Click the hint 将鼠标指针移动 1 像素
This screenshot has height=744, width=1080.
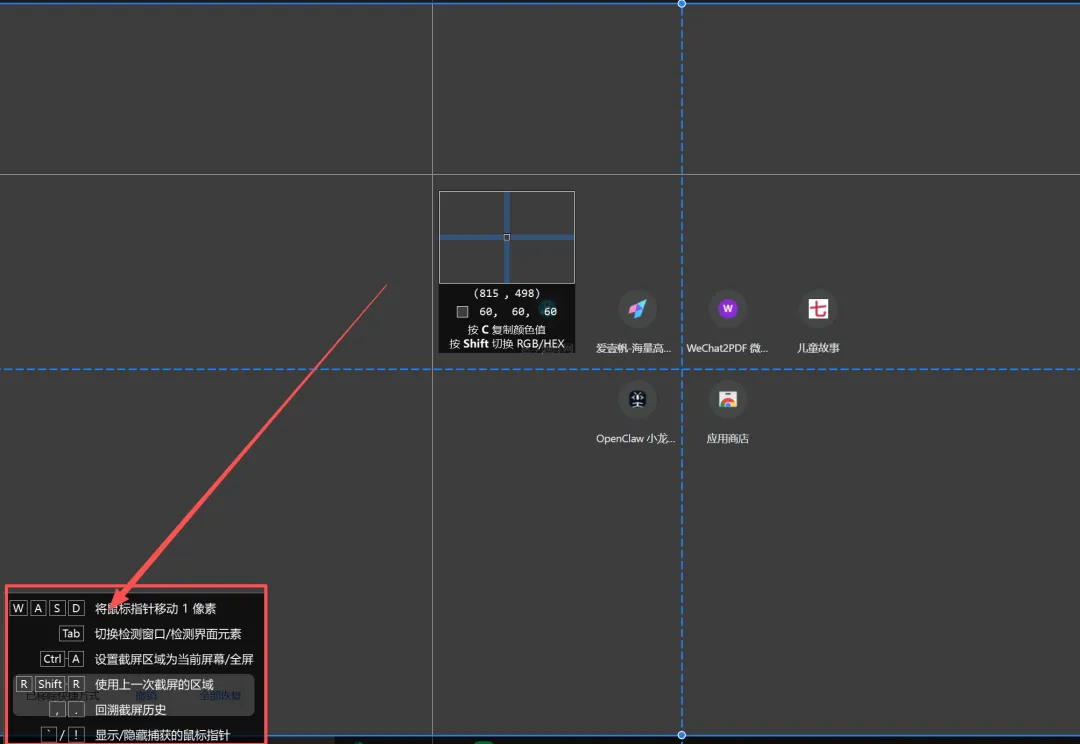point(156,609)
